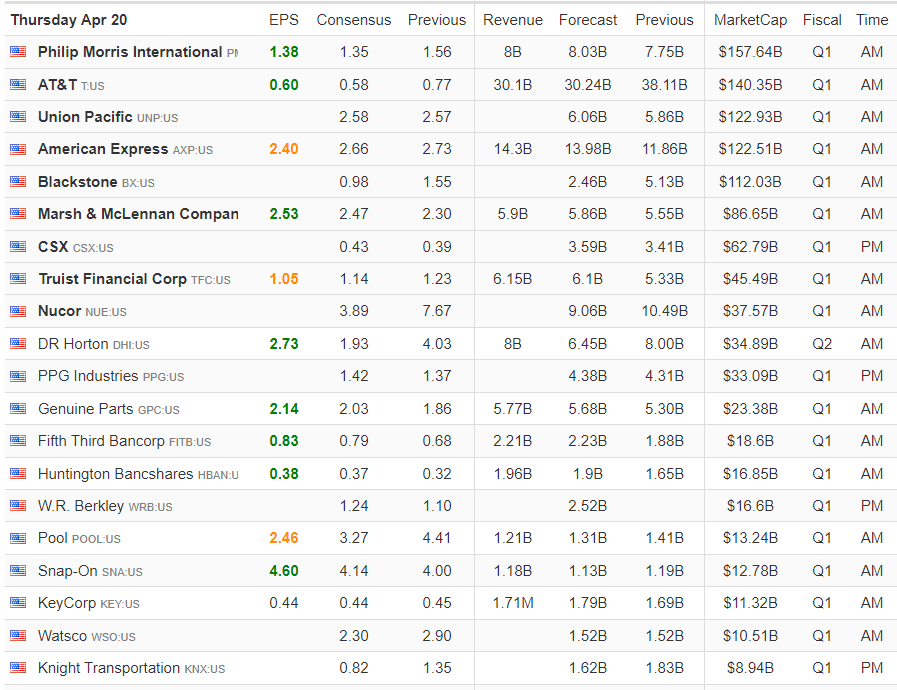Click the EPS column header
Image resolution: width=897 pixels, height=690 pixels.
[284, 20]
